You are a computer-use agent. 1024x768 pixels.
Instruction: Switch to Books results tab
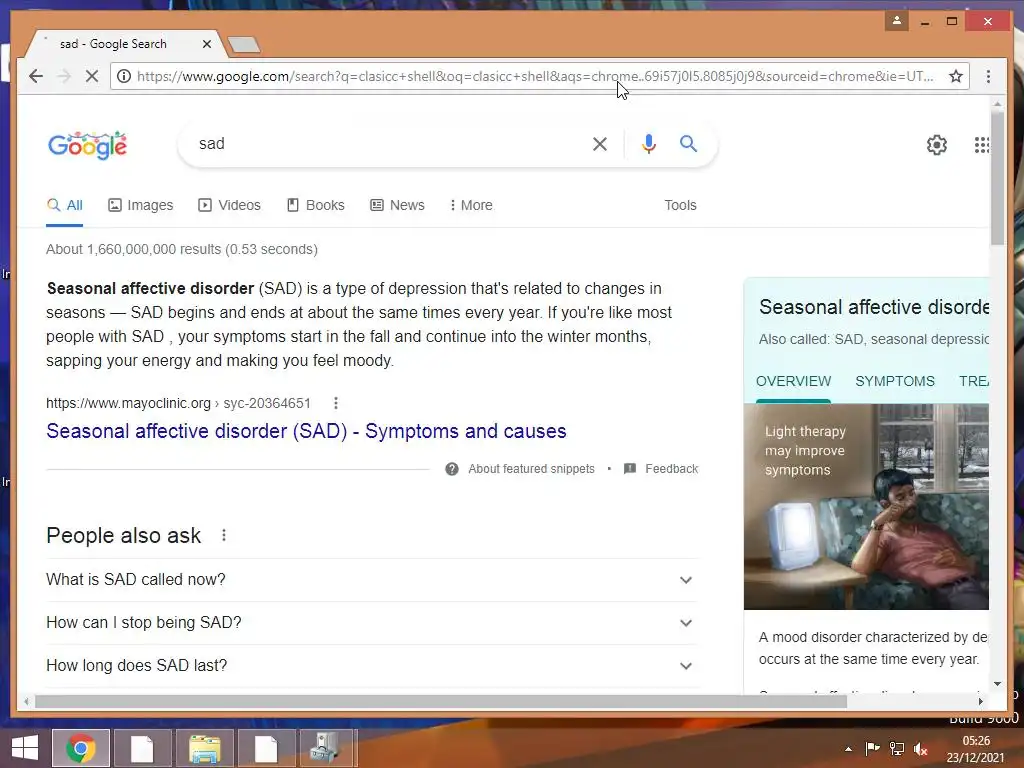coord(315,205)
